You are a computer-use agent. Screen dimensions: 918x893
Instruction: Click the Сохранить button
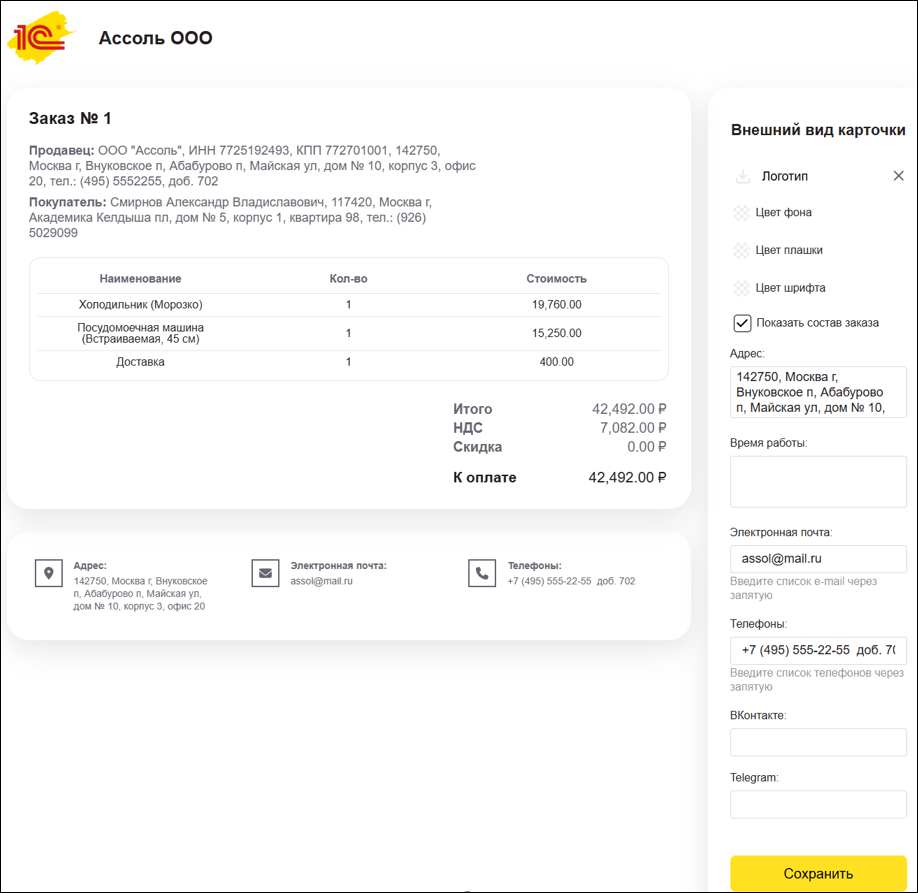(818, 873)
